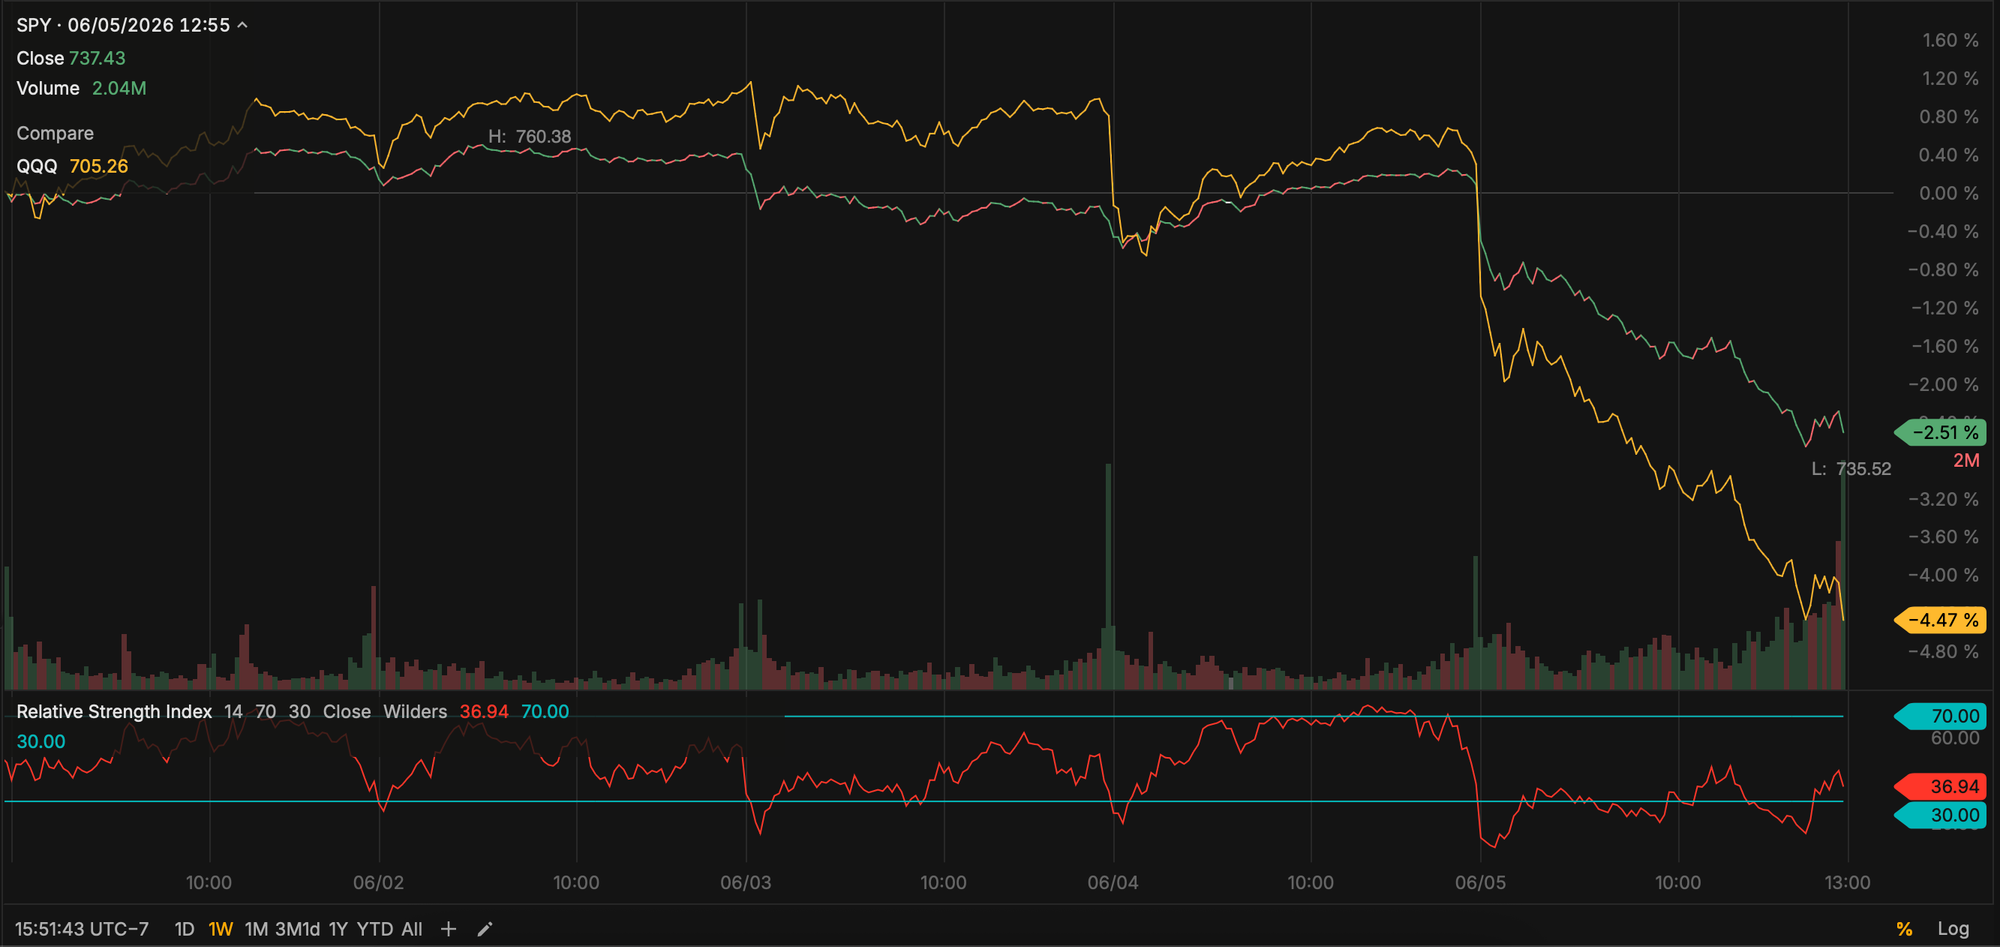Screen dimensions: 2000x947
Task: Expand the SPY header caret
Action: pos(242,25)
